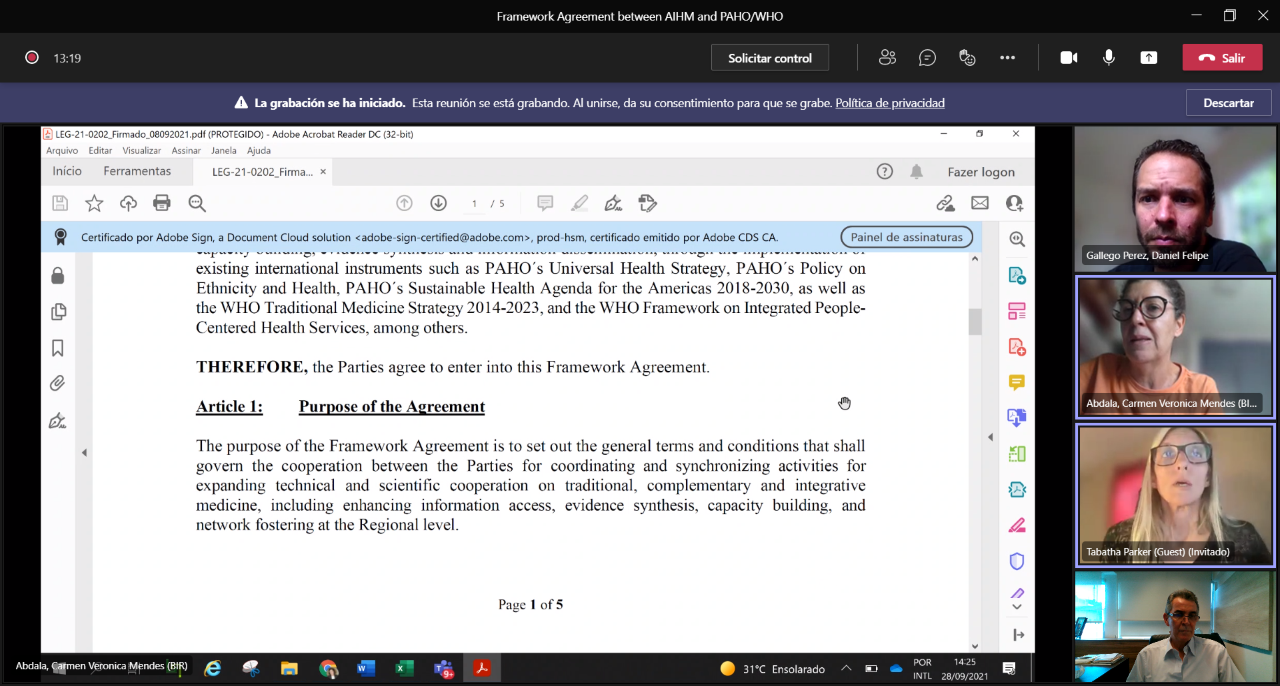Go to next page arrow
This screenshot has height=686, width=1280.
pos(438,203)
